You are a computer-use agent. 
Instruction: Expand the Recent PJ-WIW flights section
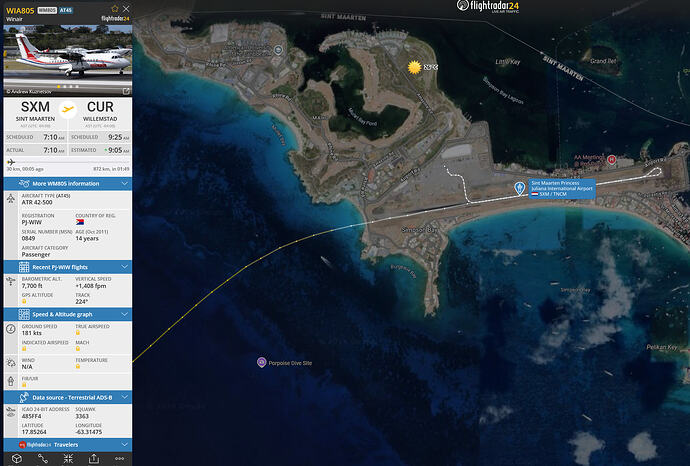[x=68, y=267]
